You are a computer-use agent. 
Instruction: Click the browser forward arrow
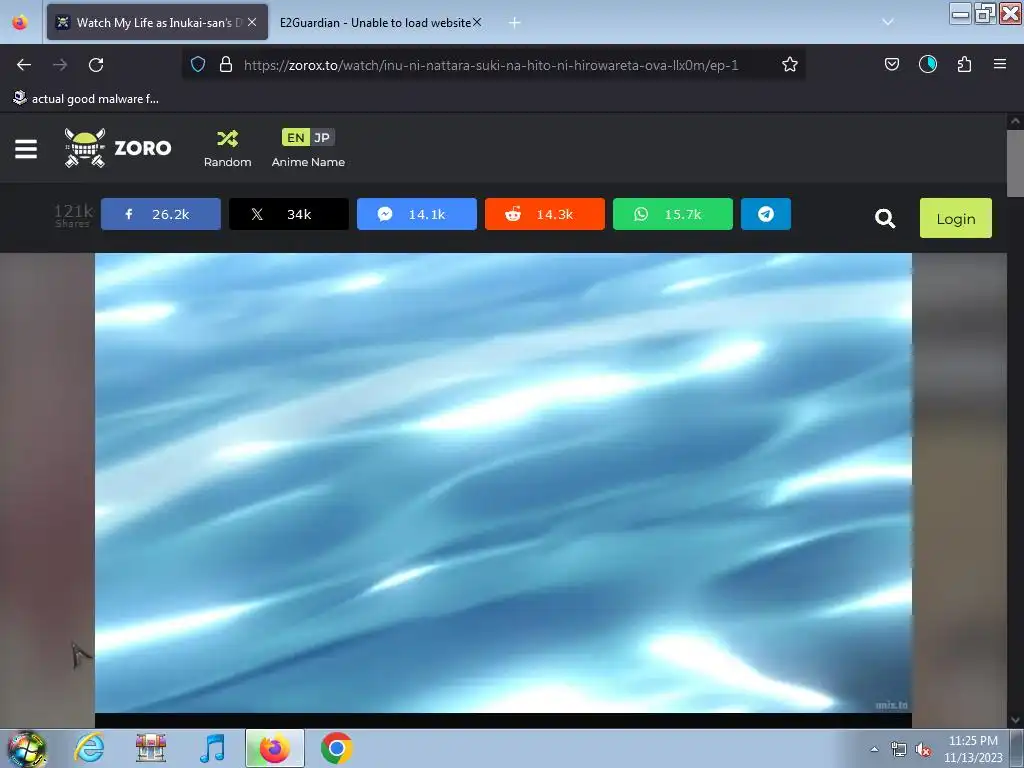60,65
